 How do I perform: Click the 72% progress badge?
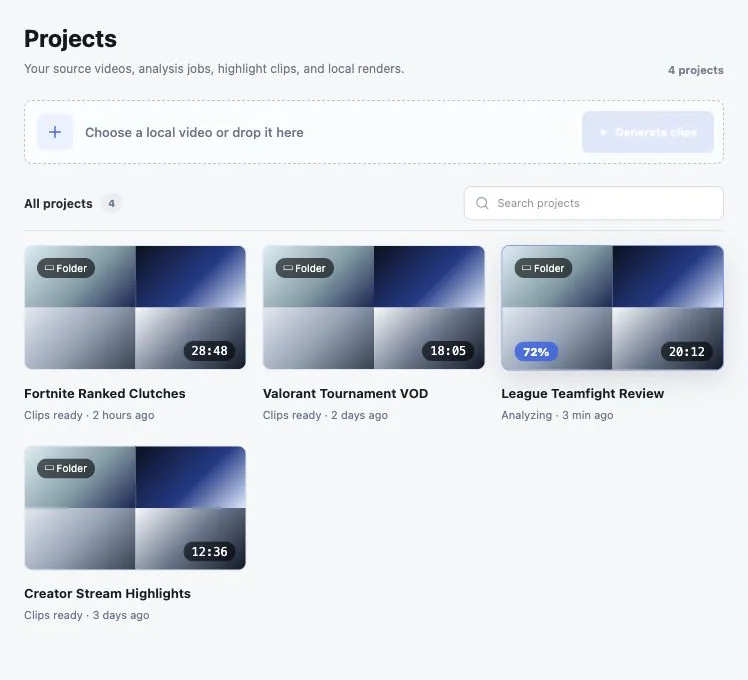coord(536,352)
